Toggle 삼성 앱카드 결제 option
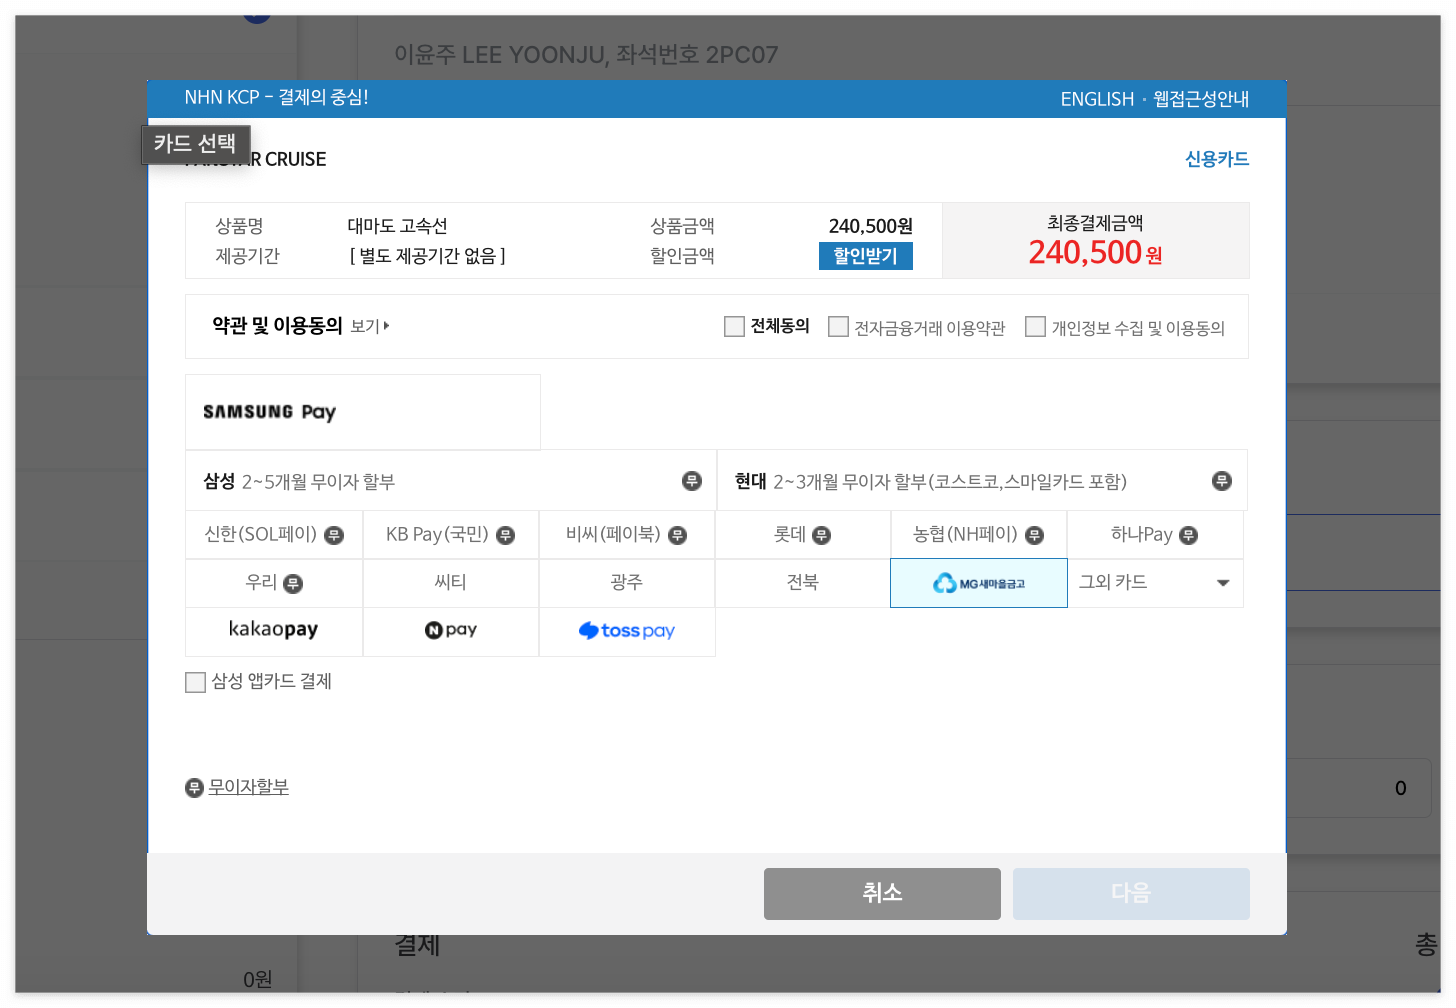The height and width of the screenshot is (1008, 1456). point(195,682)
